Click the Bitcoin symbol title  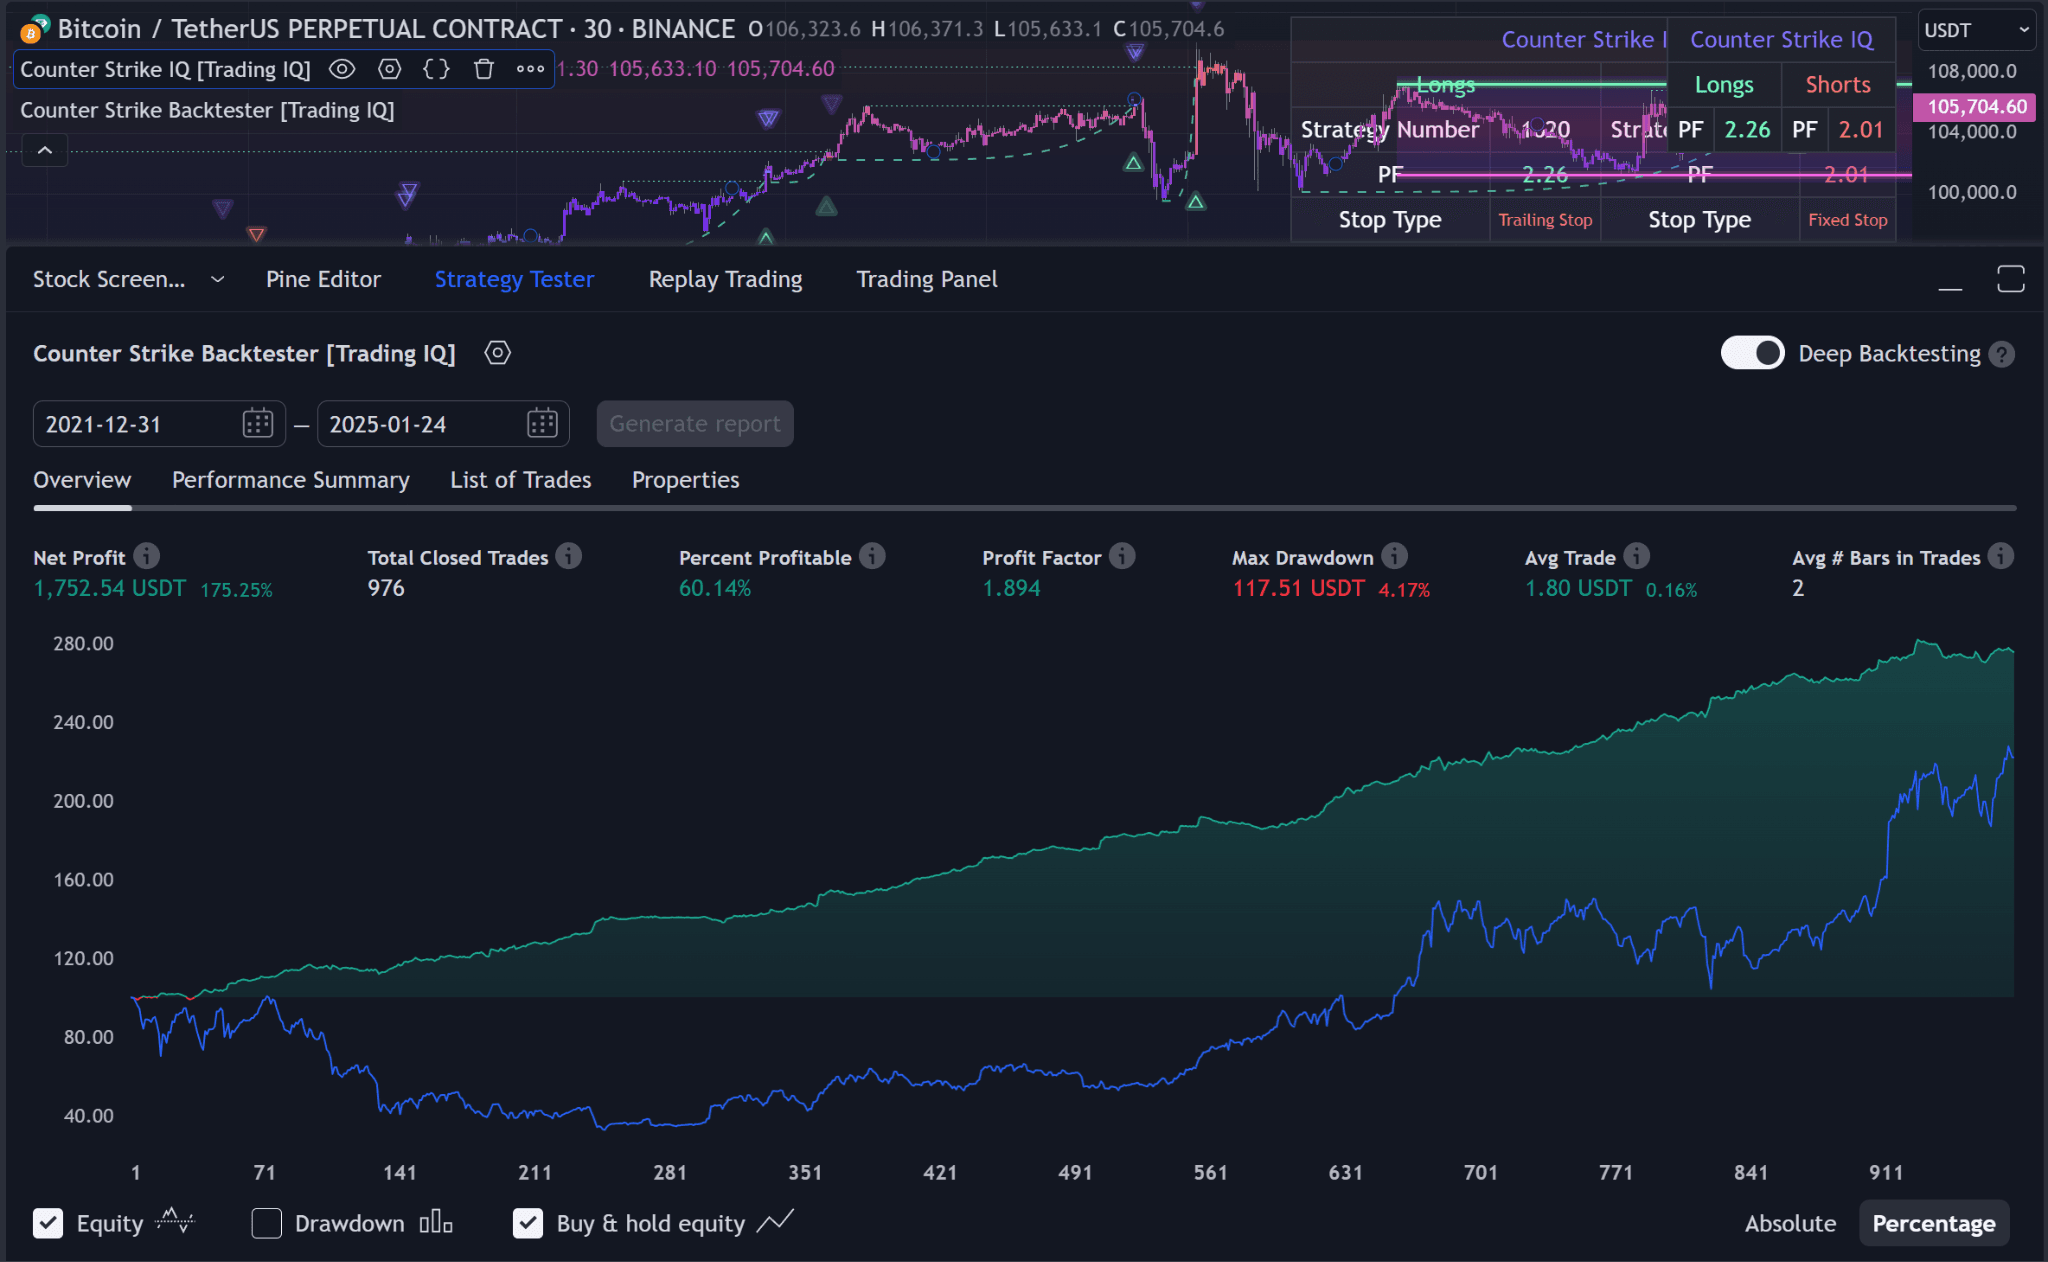coord(396,29)
